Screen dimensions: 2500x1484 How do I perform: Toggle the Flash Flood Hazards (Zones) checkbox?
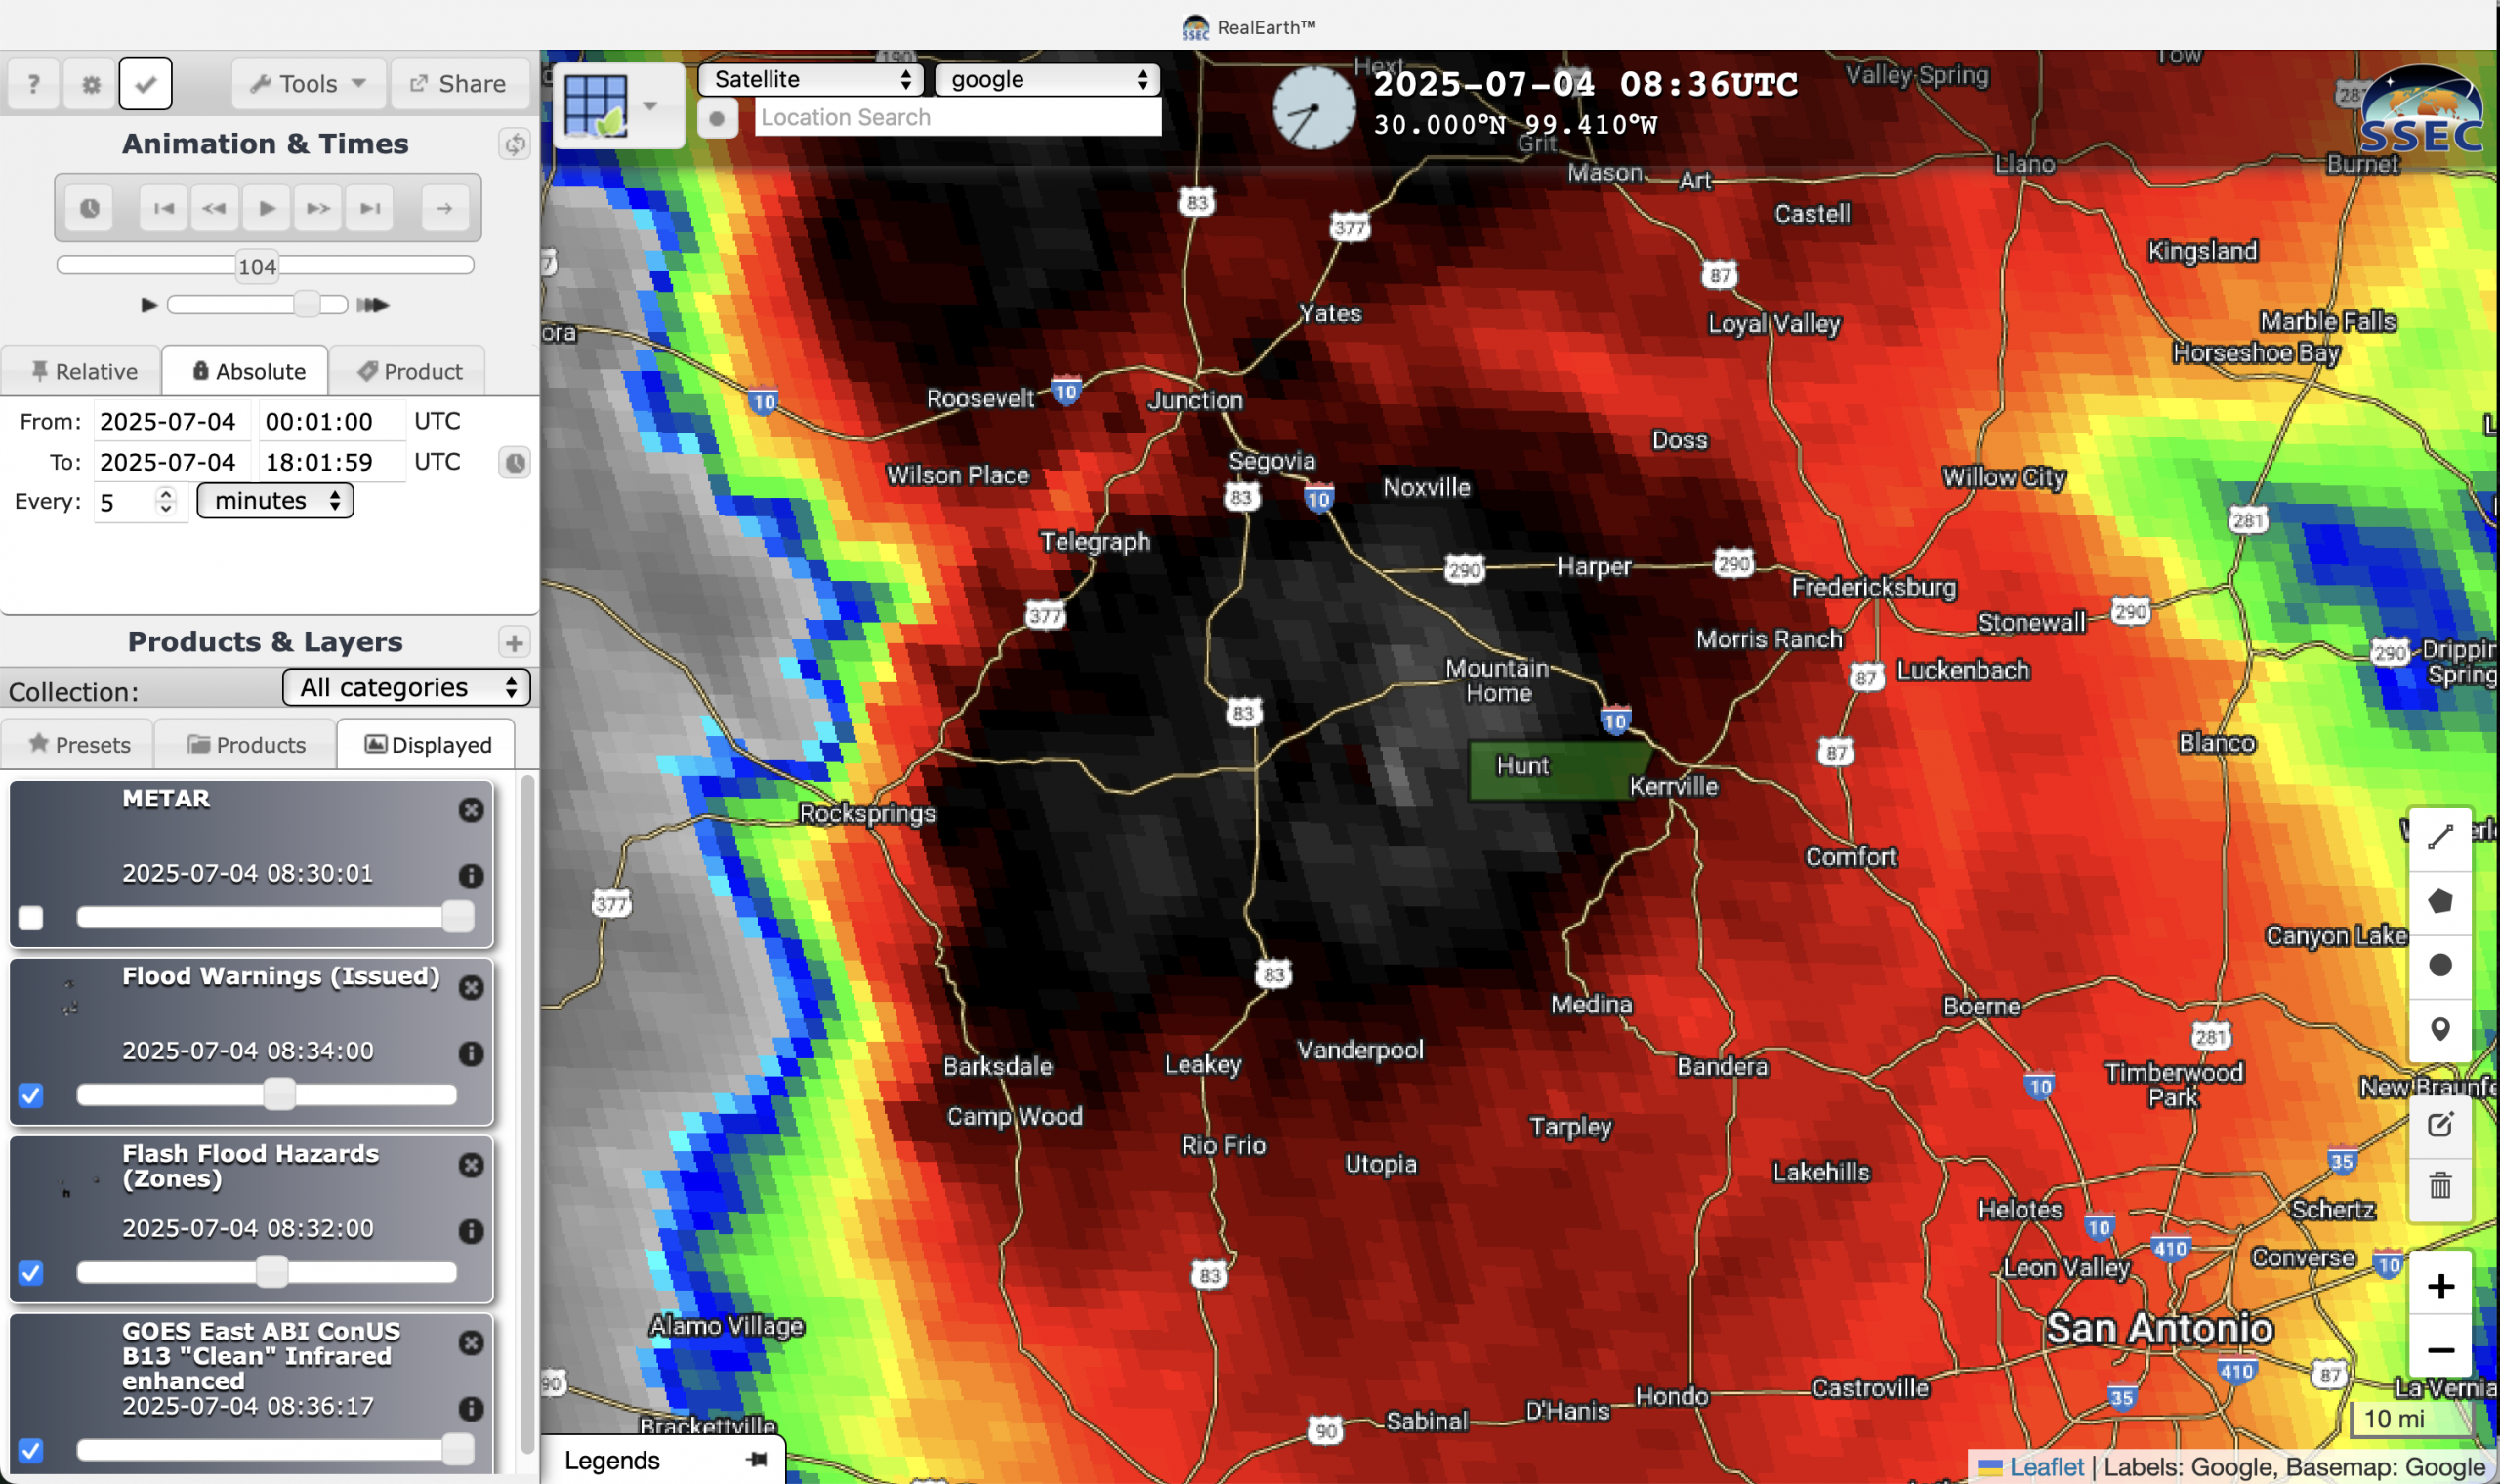click(31, 1273)
